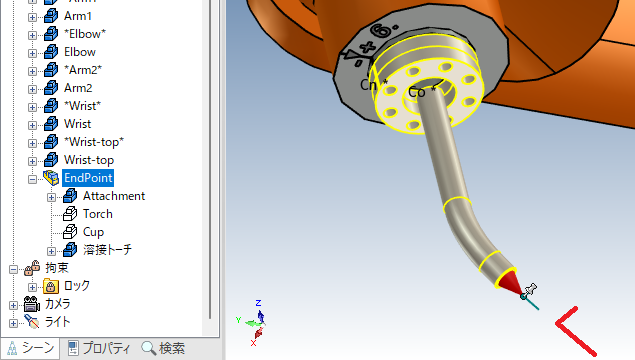Viewport: 635px width, 360px height.
Task: Click the Wrist-top part icon
Action: click(51, 160)
